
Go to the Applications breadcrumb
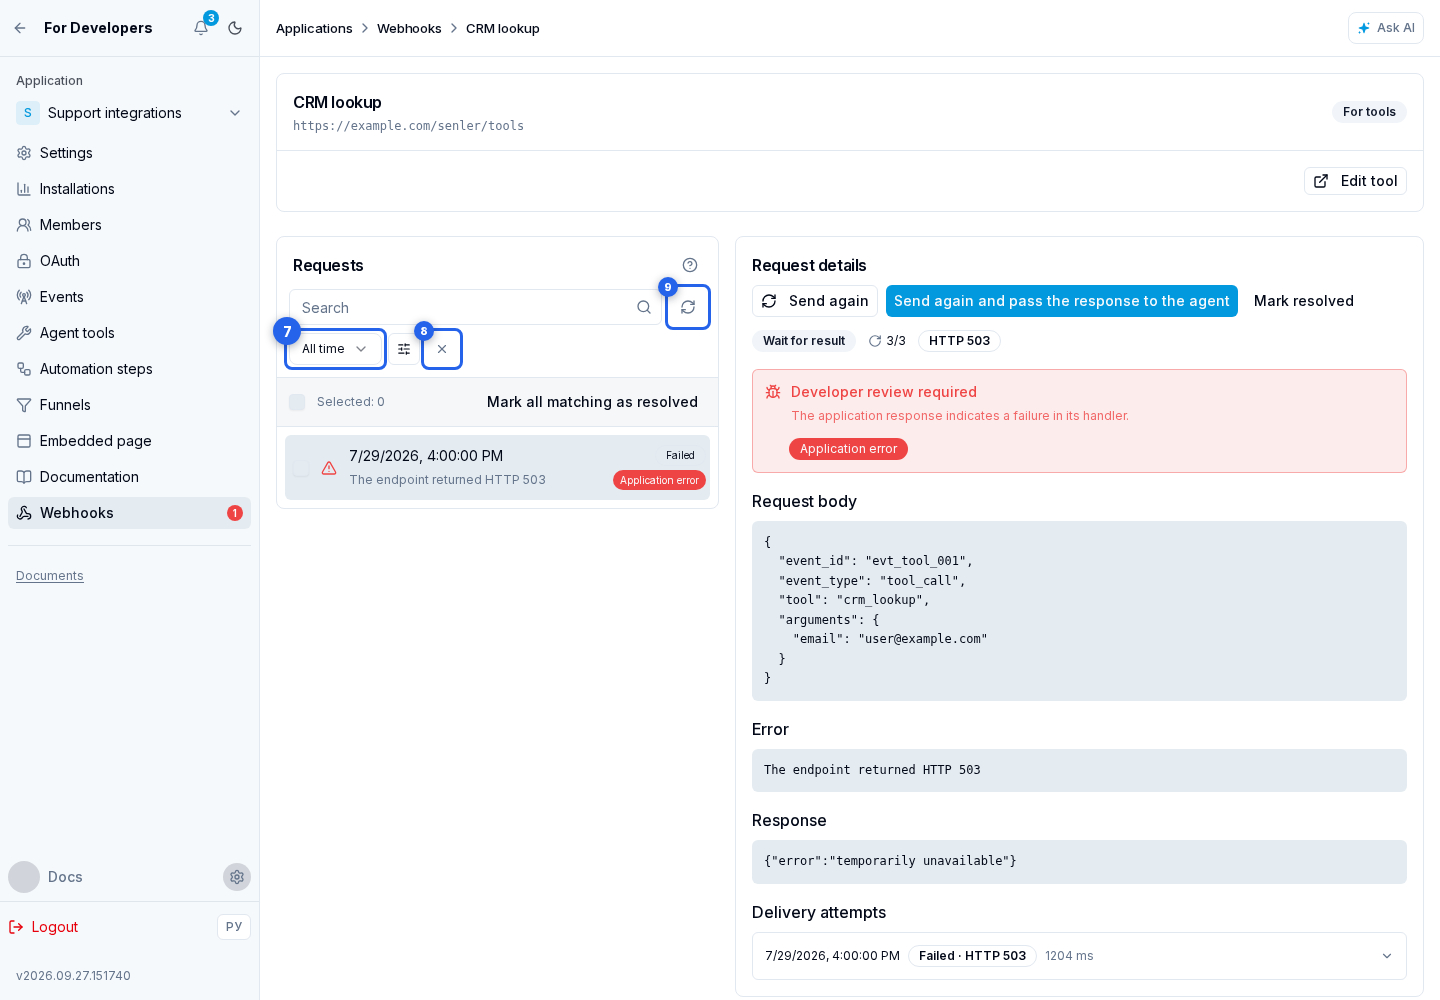[x=314, y=28]
